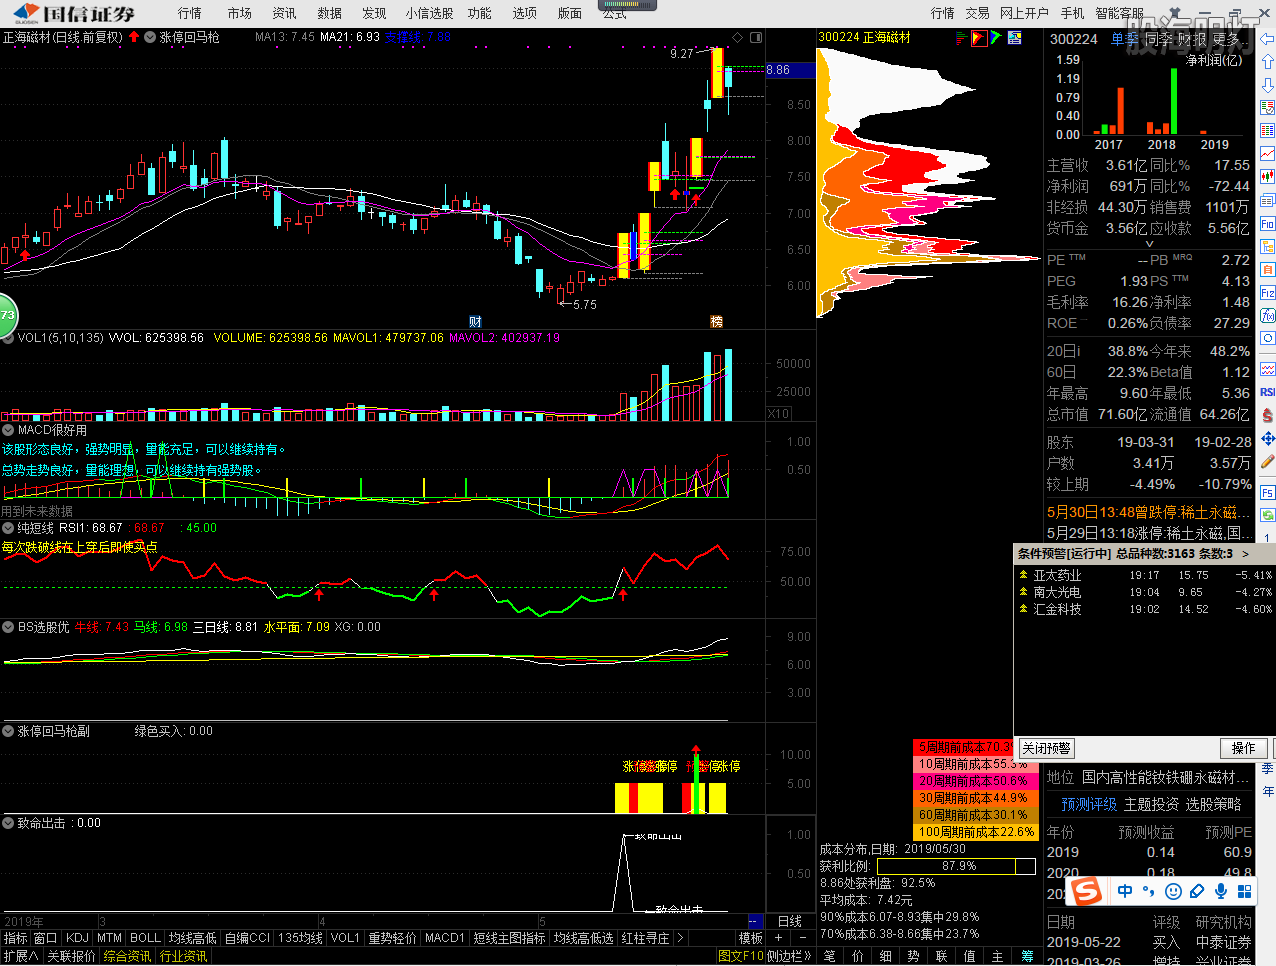Select the 筹 chip distribution tab
Image resolution: width=1276 pixels, height=966 pixels.
(1027, 956)
